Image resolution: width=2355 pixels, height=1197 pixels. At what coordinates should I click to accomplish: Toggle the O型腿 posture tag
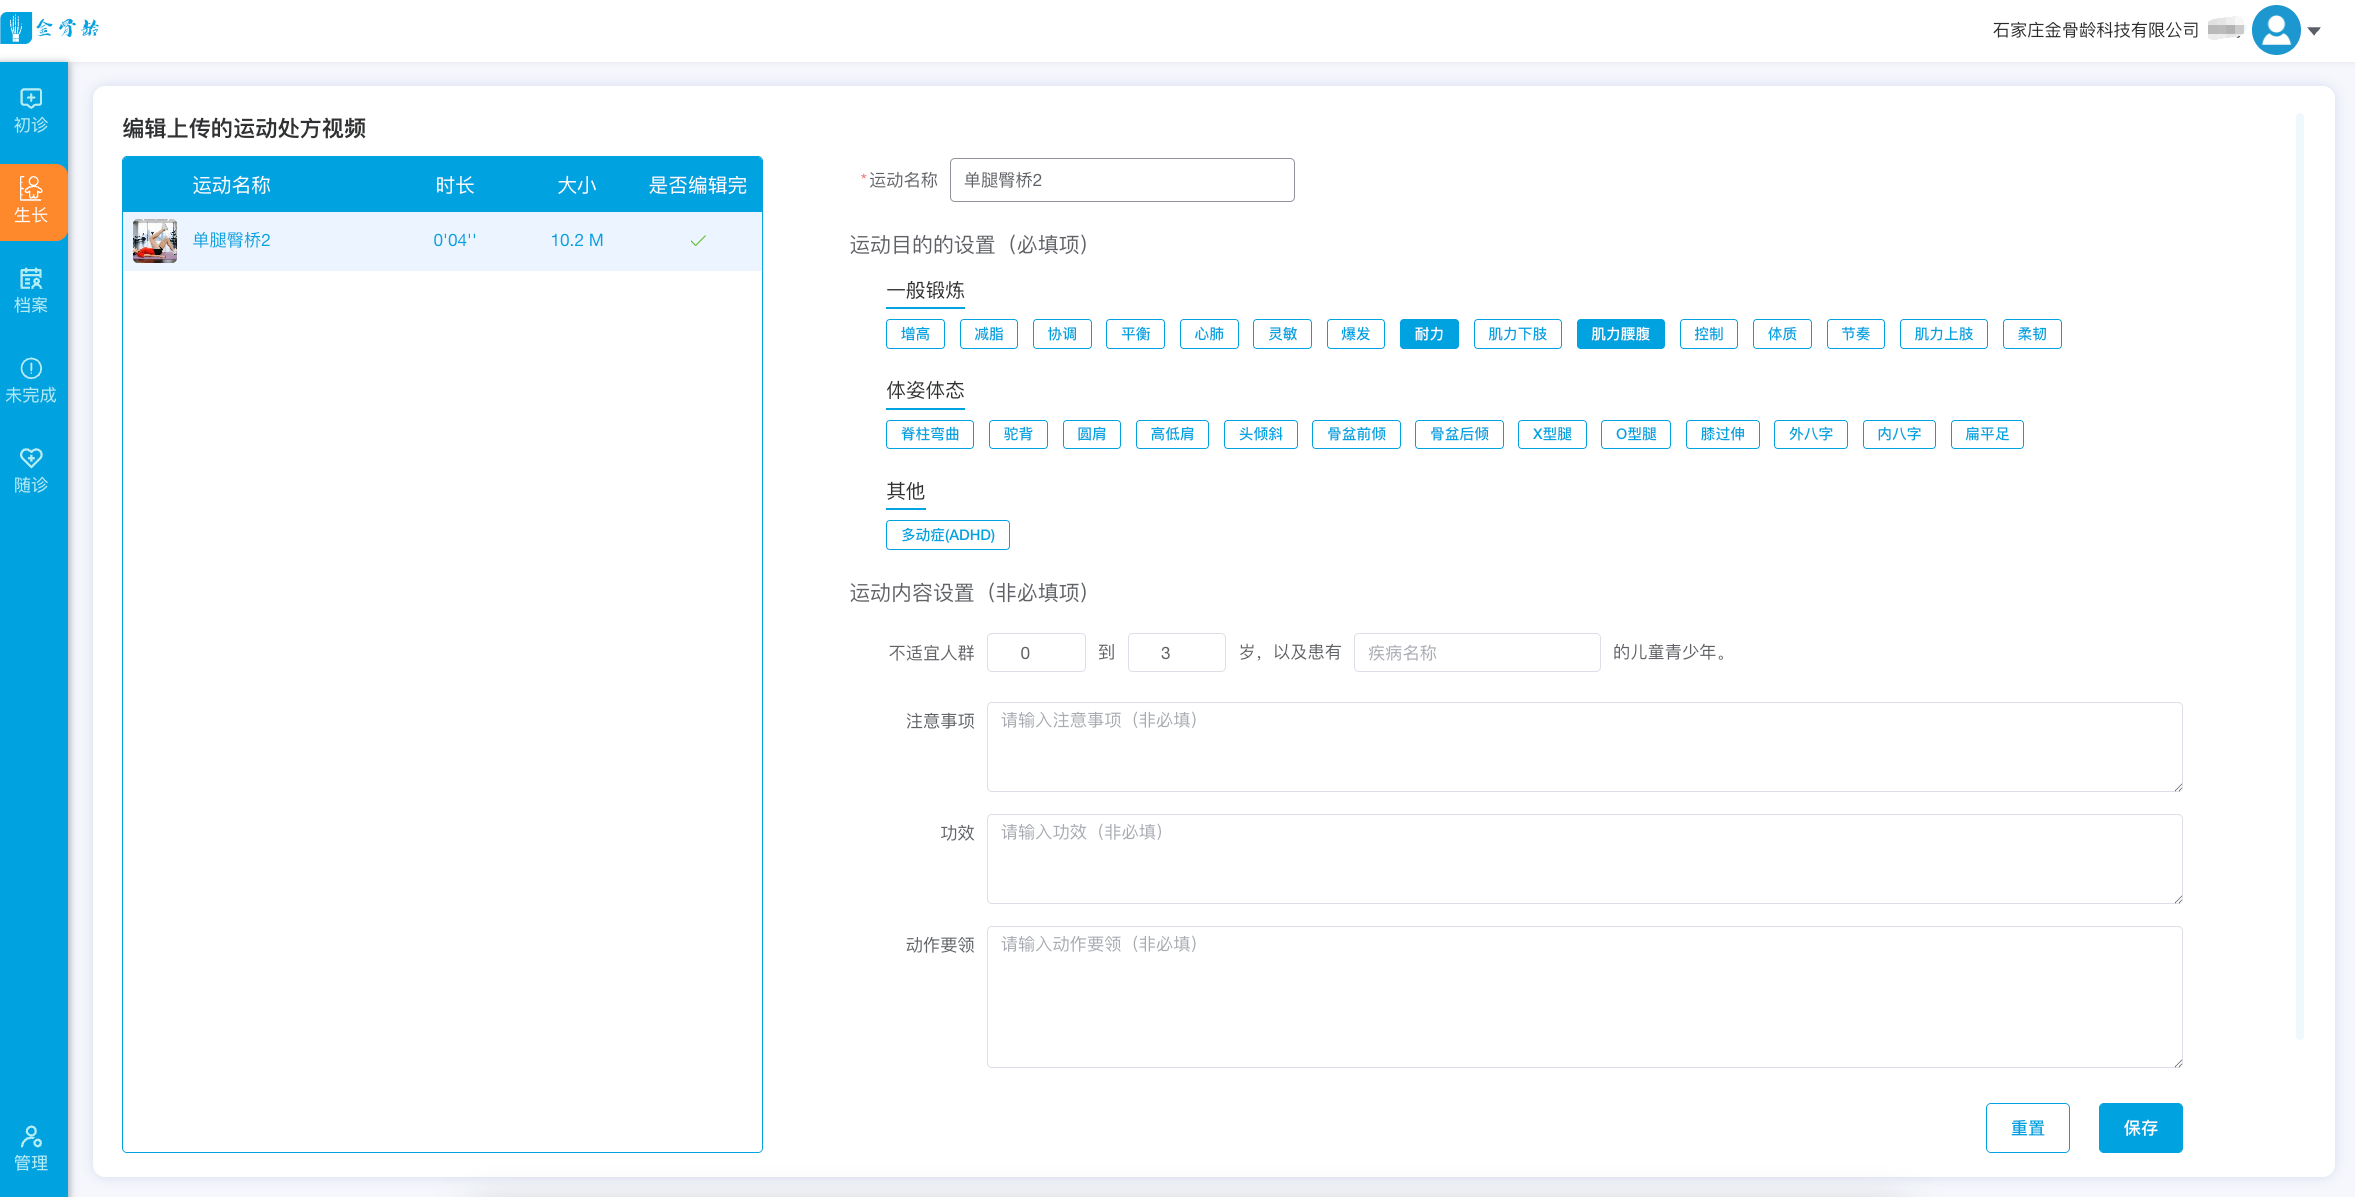[1636, 434]
